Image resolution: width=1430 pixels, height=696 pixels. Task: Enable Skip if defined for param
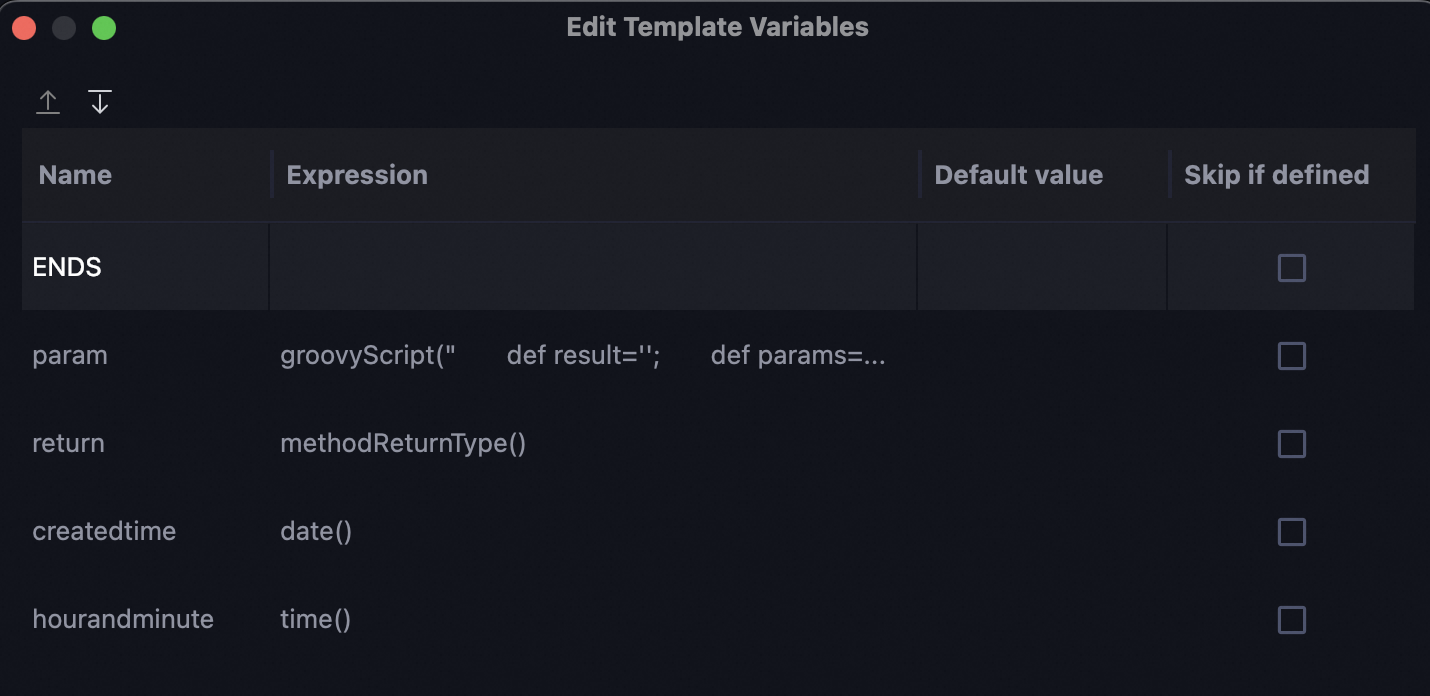(x=1291, y=356)
